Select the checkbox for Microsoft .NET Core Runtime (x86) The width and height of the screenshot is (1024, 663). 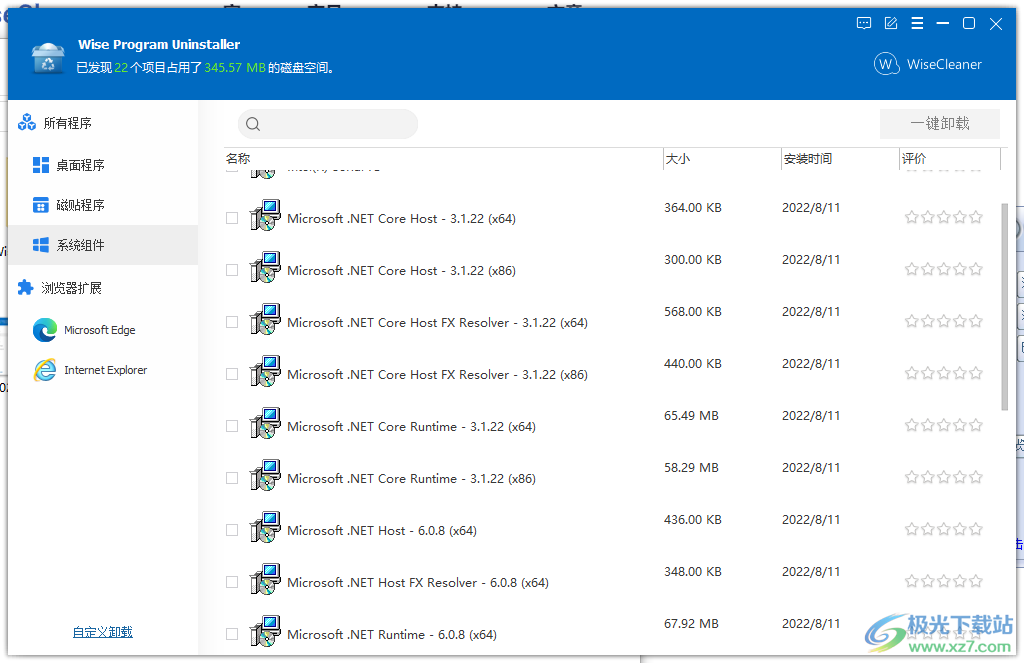(231, 477)
